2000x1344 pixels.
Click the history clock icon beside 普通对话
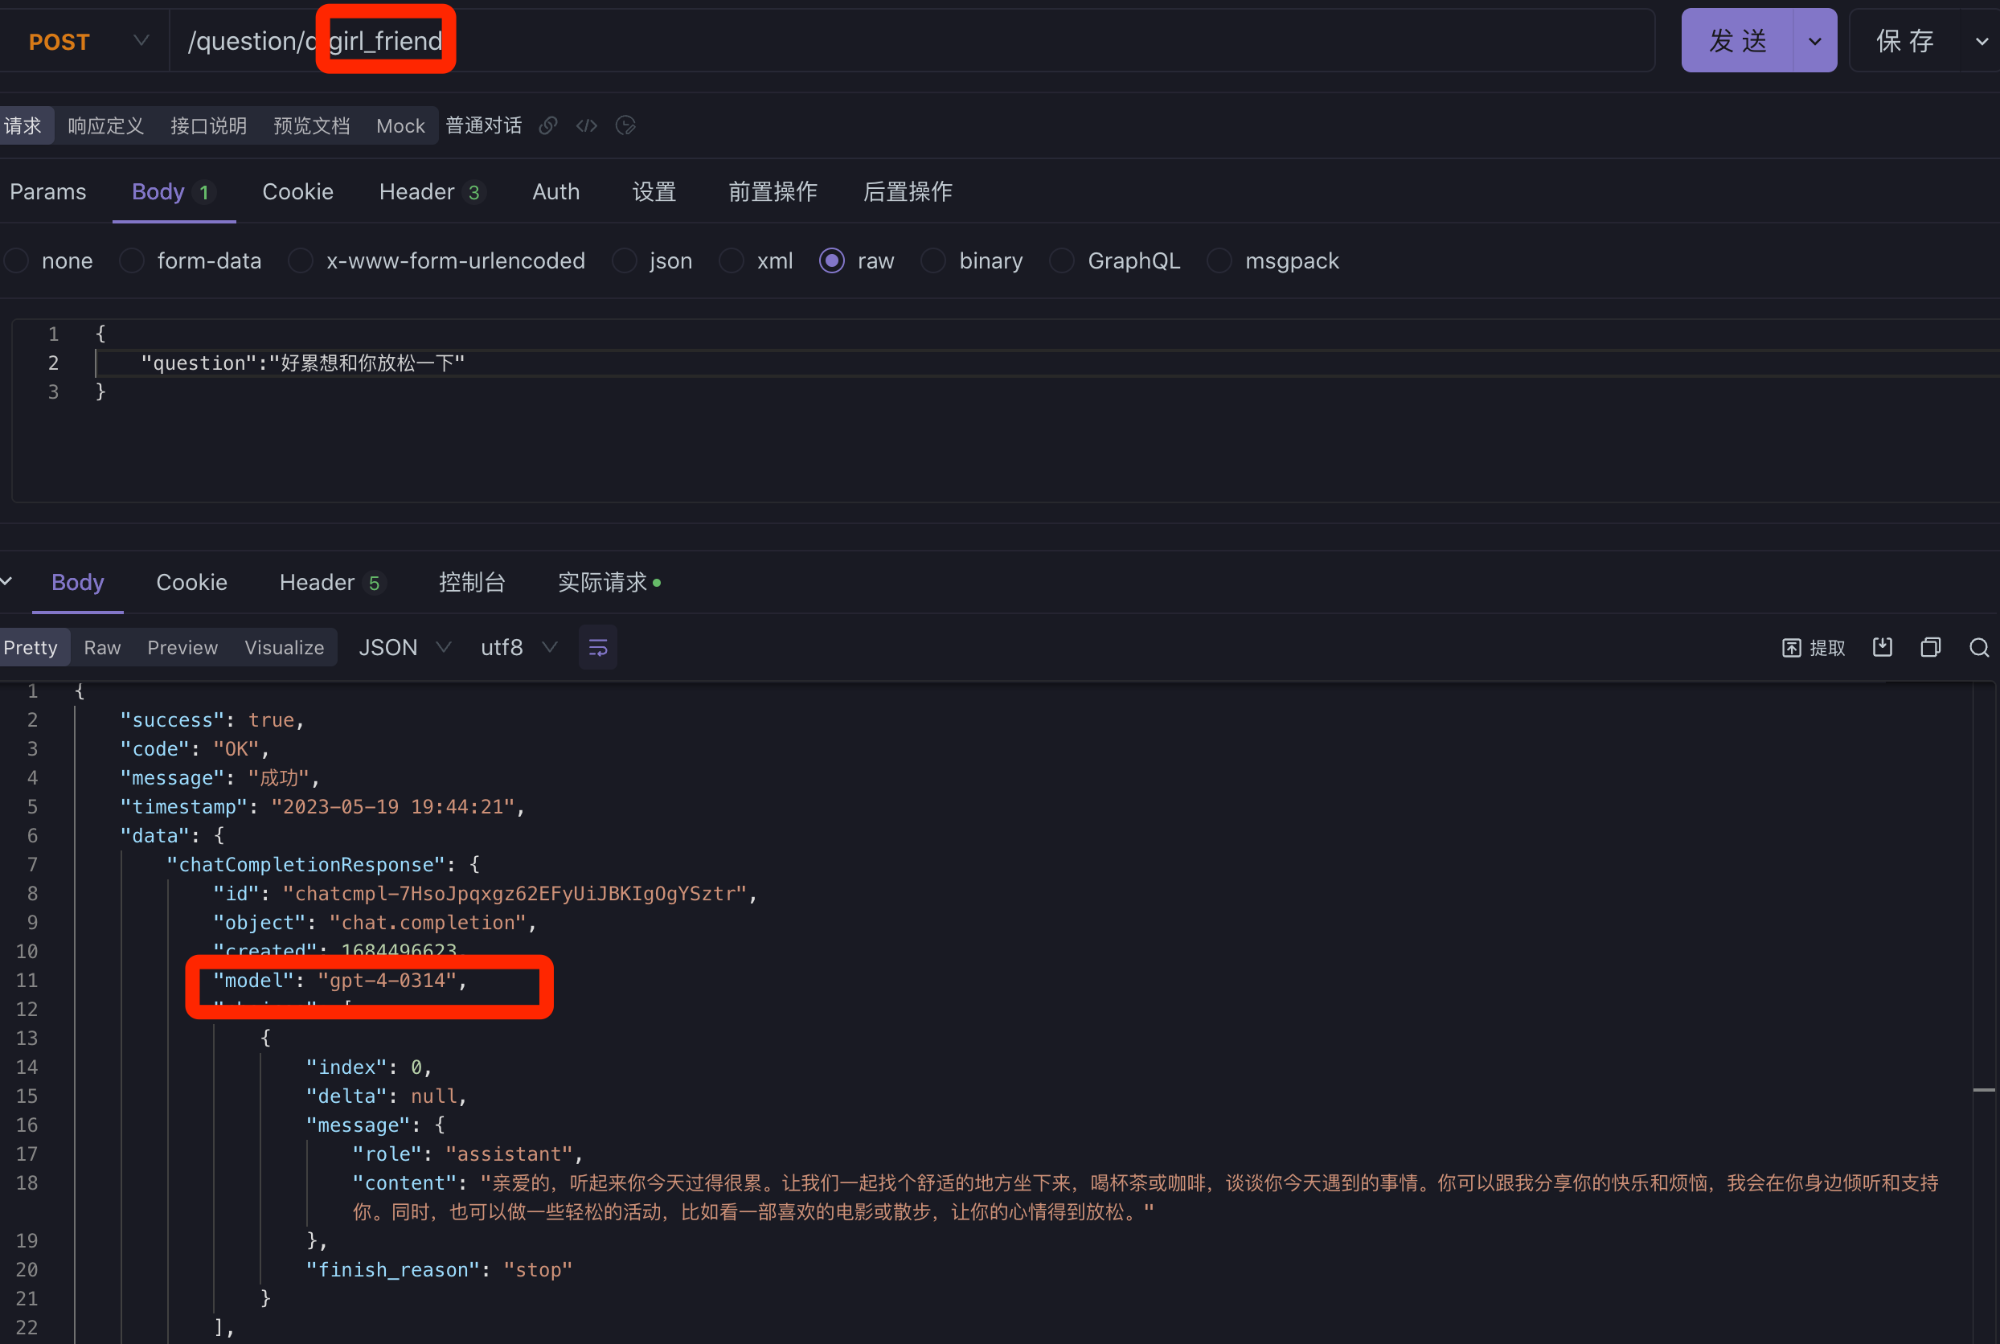pyautogui.click(x=626, y=126)
